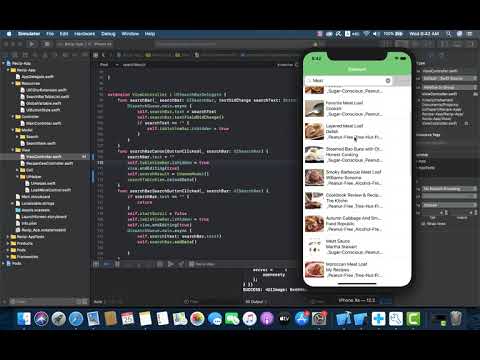Click Simulate Location arrow in debug bar
Viewport: 480px width, 360px height.
(181, 264)
